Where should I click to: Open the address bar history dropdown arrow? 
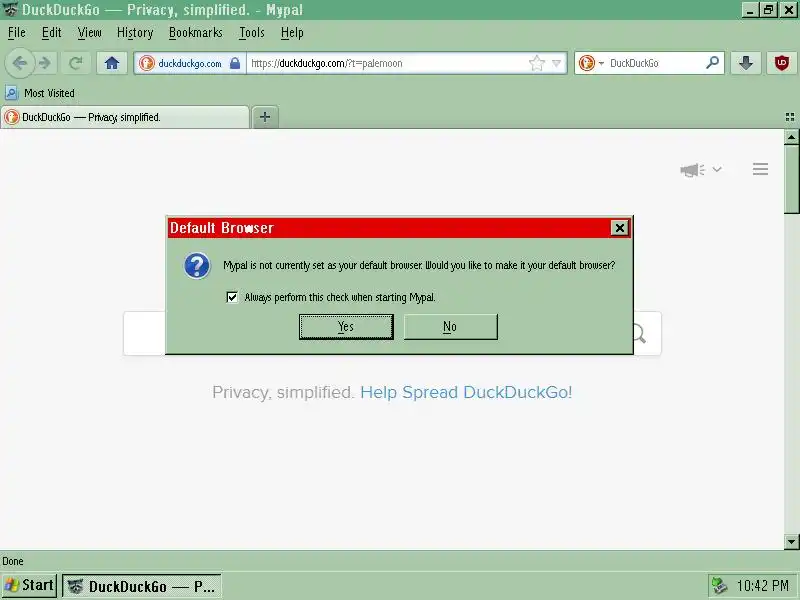coord(557,63)
